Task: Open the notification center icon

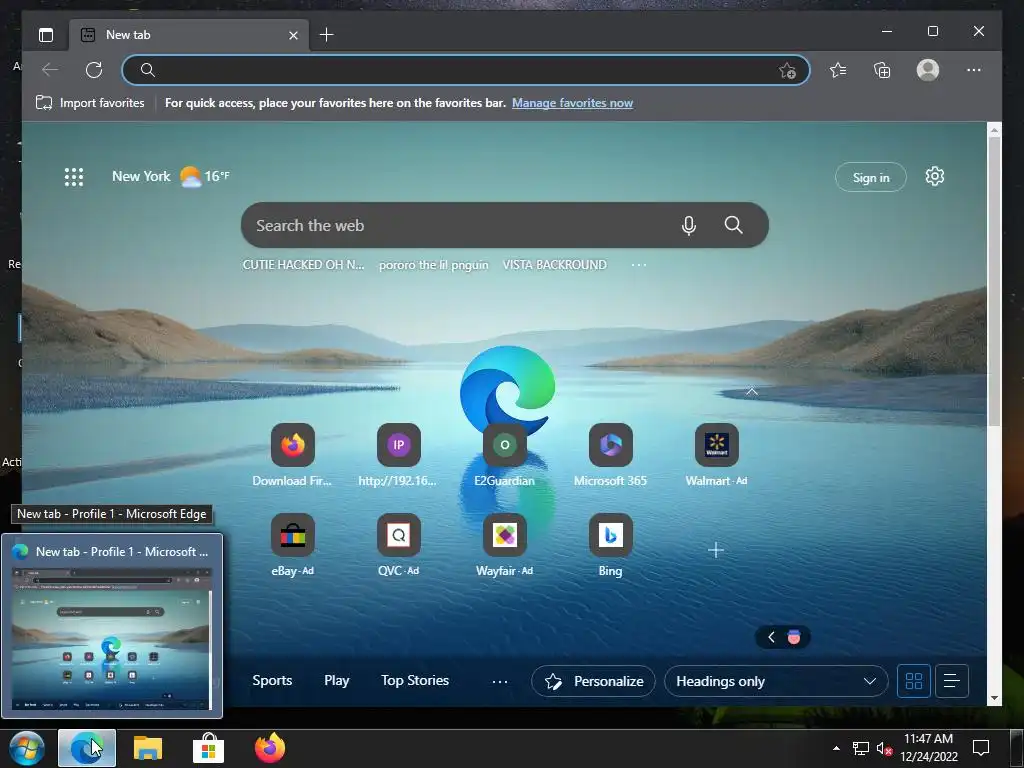Action: click(981, 748)
